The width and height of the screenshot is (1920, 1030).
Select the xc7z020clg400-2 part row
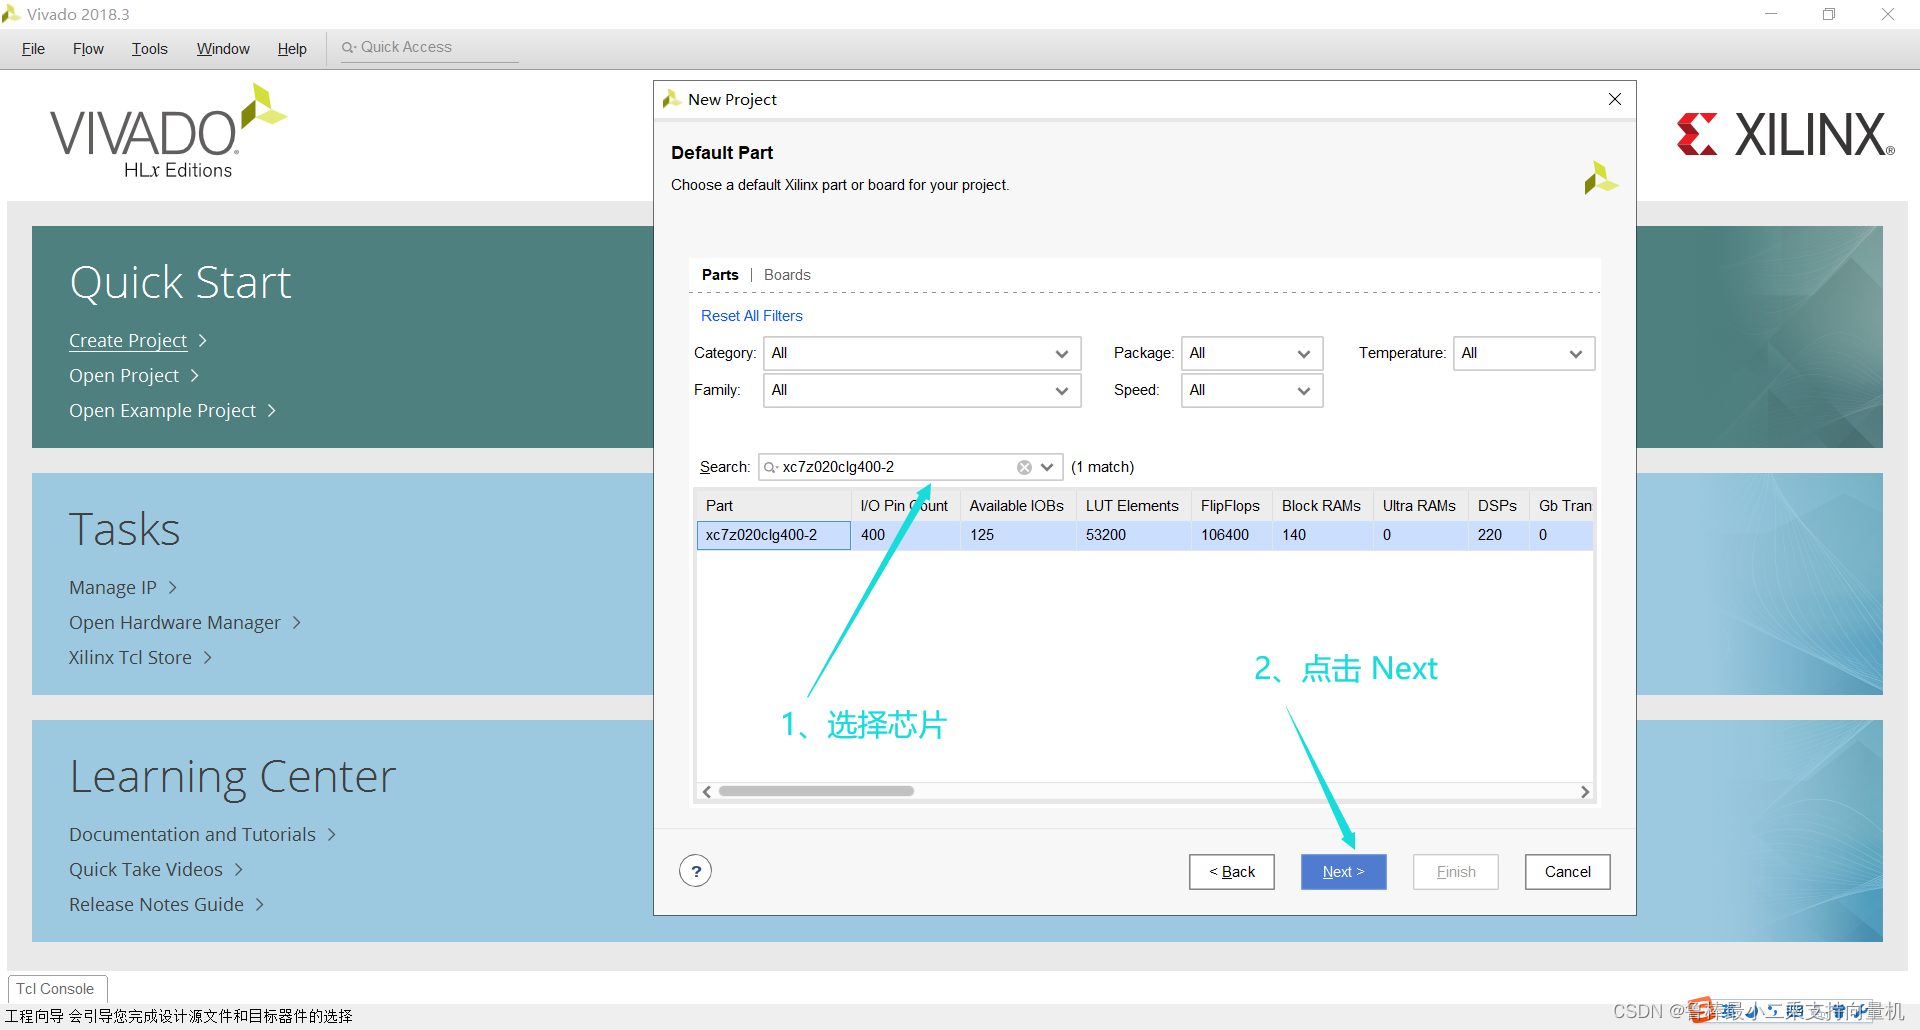(x=1144, y=535)
